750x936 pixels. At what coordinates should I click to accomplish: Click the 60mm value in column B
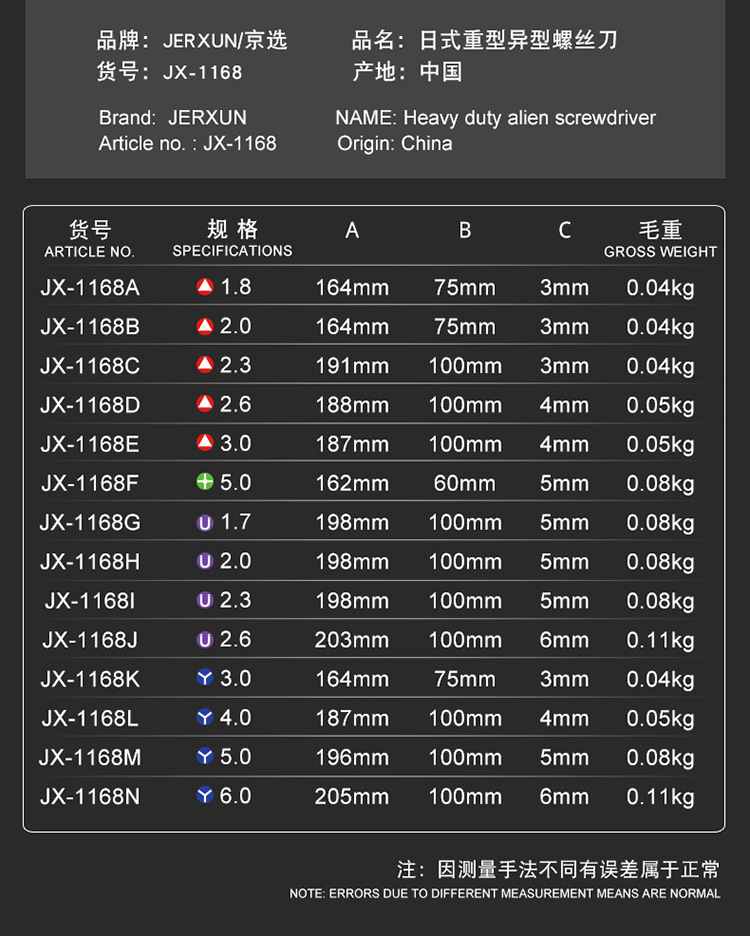[x=464, y=484]
